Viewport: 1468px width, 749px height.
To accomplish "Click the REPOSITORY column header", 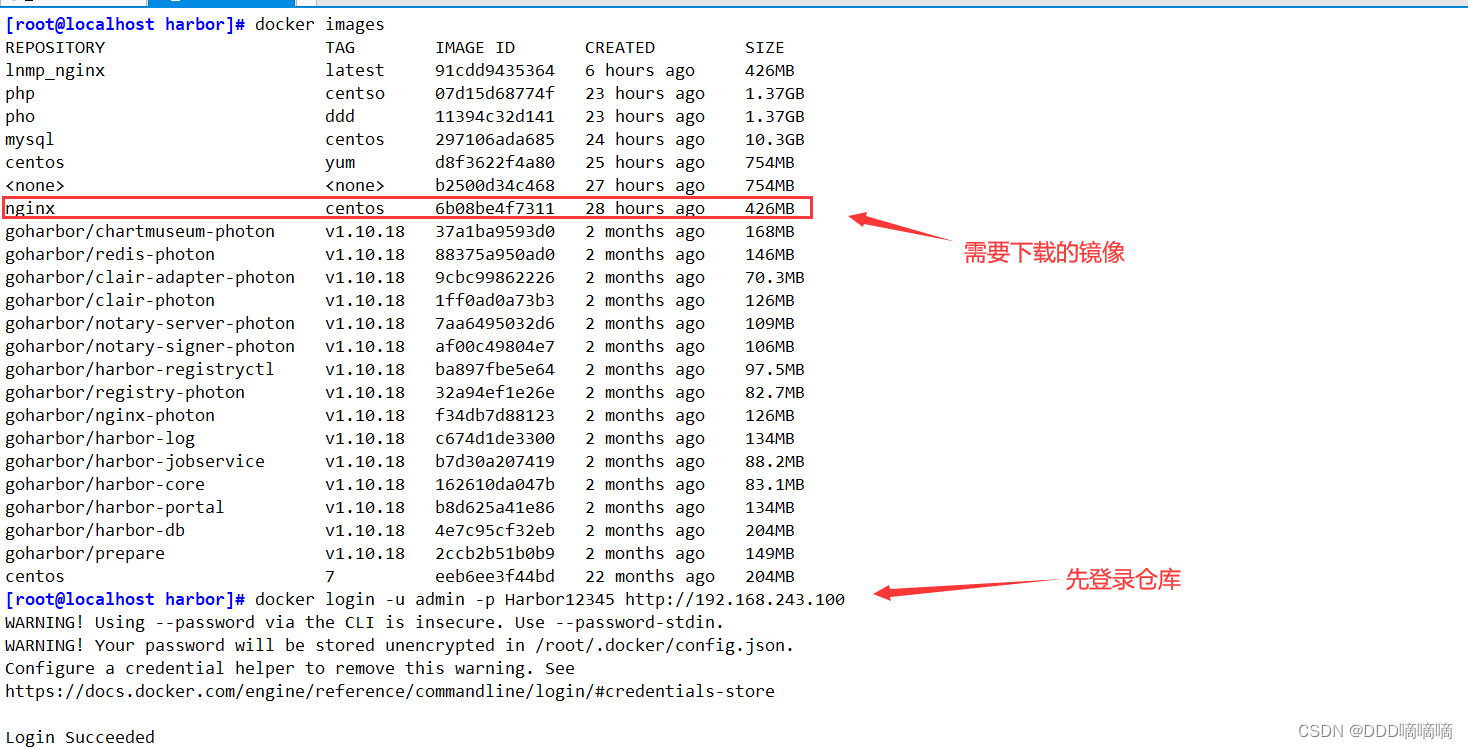I will click(55, 47).
